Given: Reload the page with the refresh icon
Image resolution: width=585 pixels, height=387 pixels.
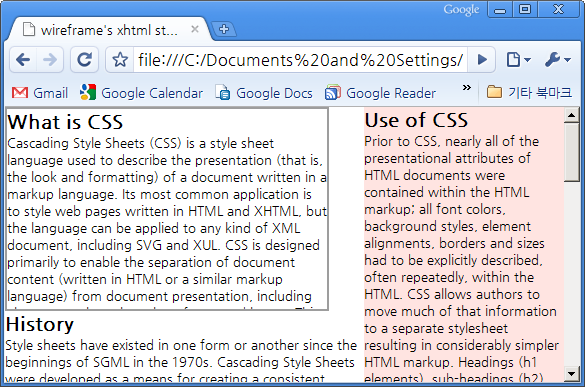Looking at the screenshot, I should coord(84,60).
